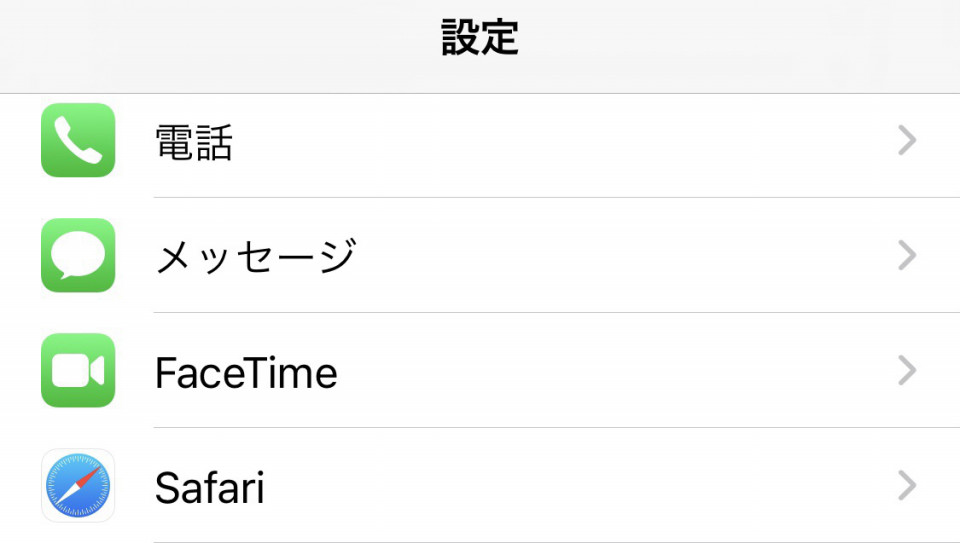Open the メッセージ settings entry
Image resolution: width=960 pixels, height=543 pixels.
point(256,256)
